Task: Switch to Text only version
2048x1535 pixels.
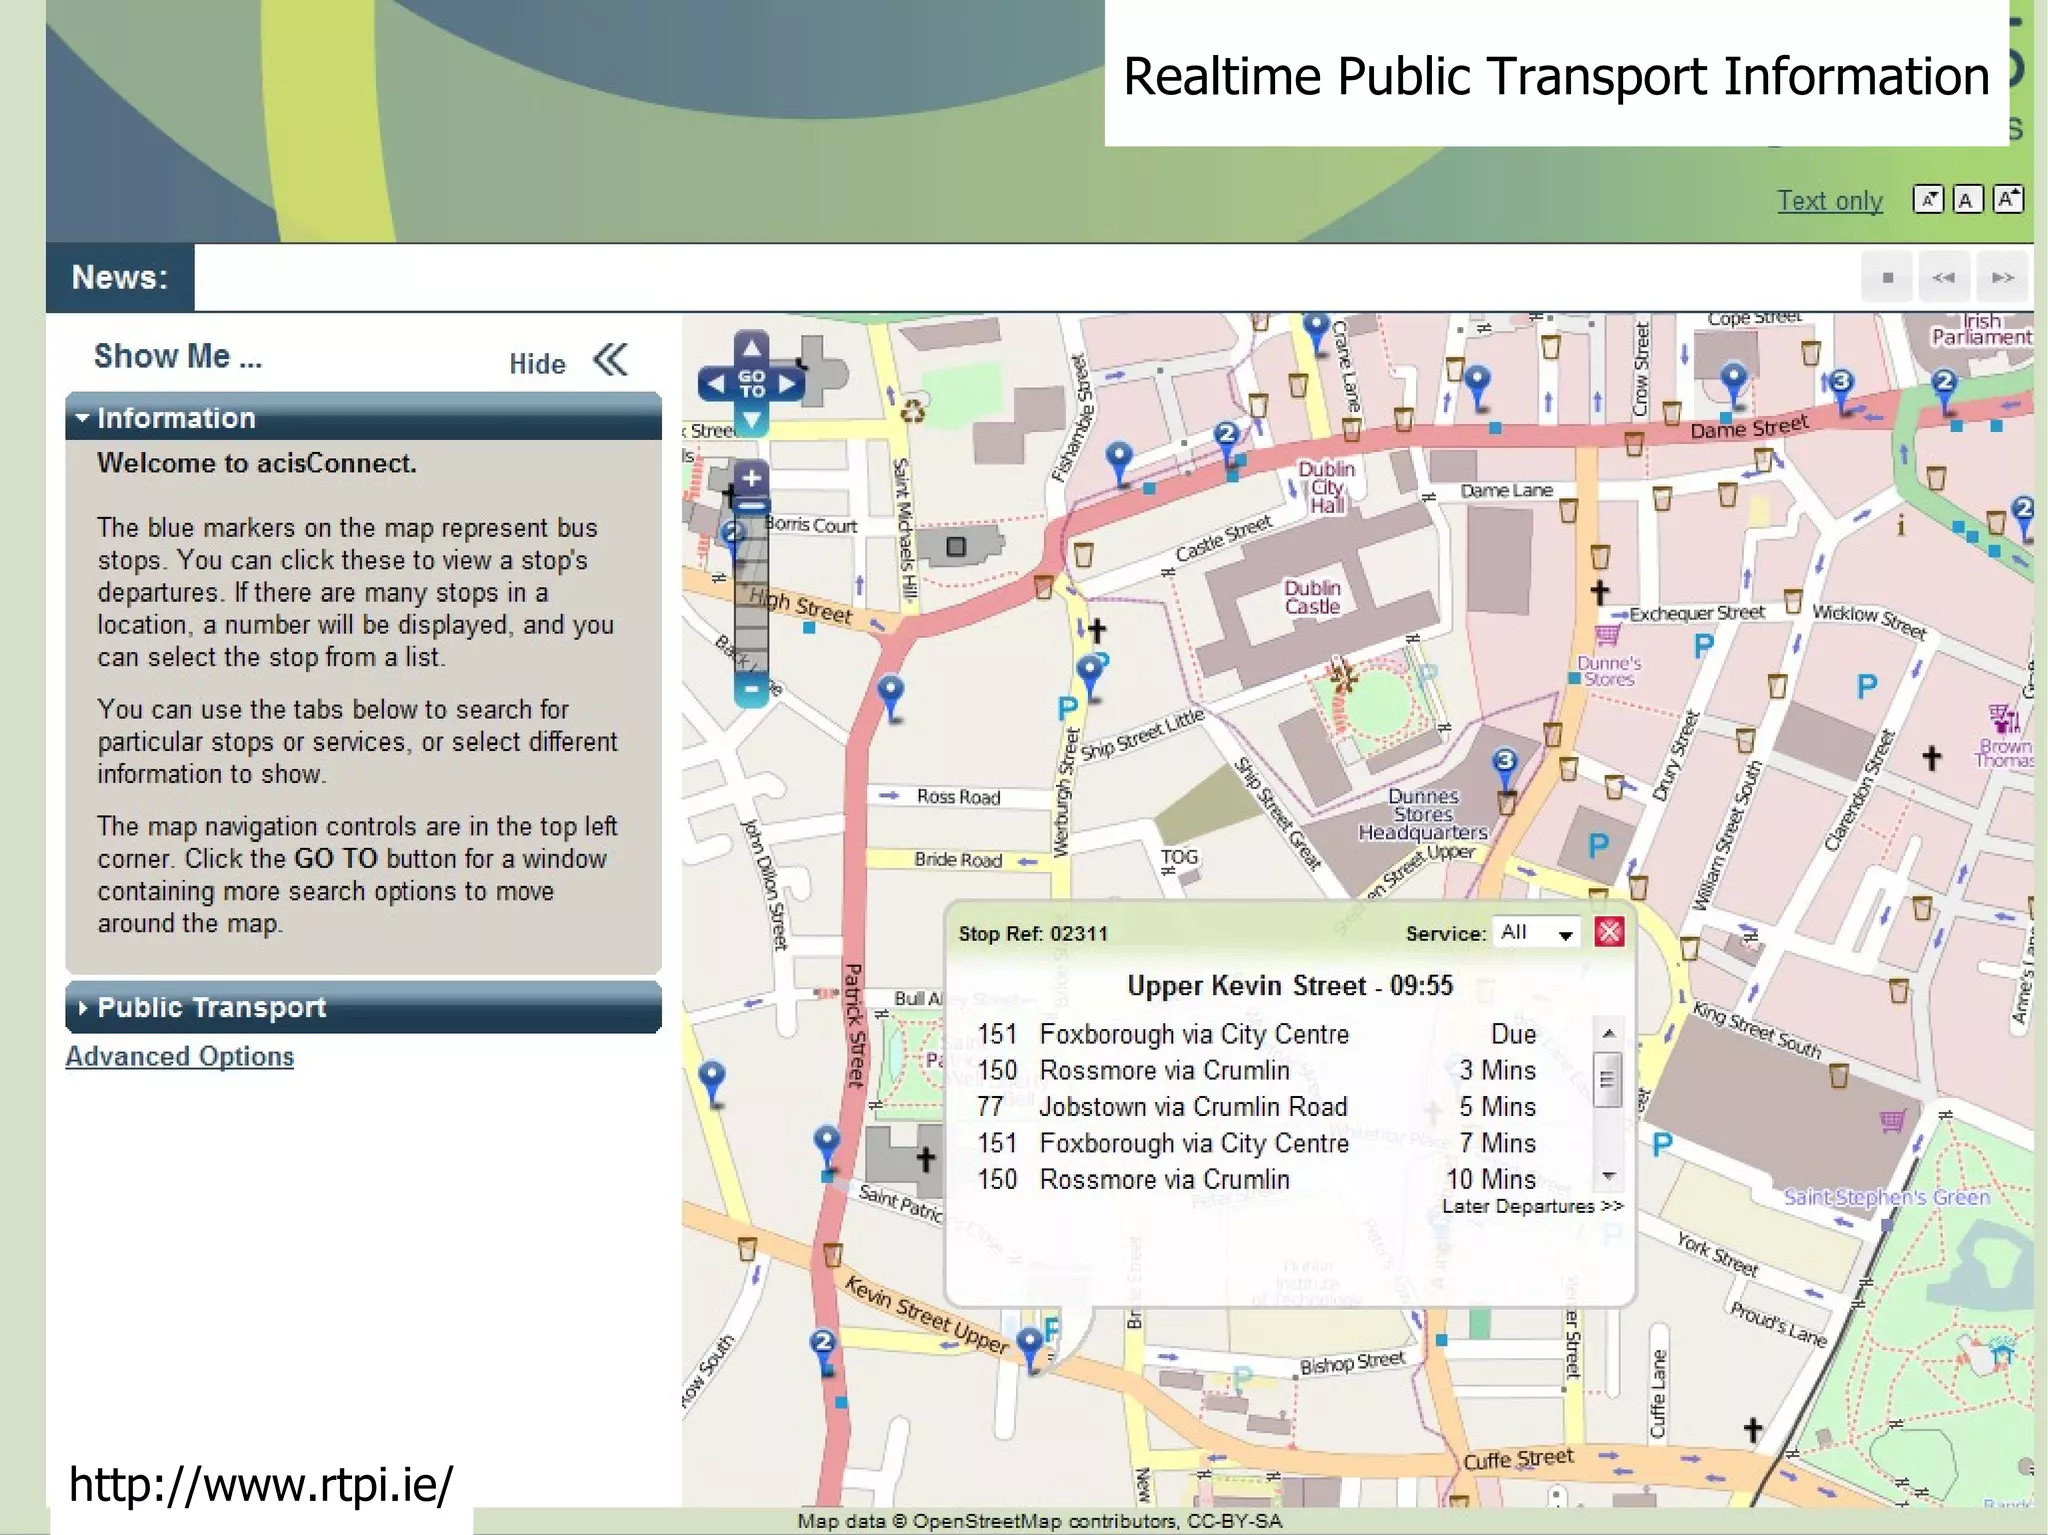Action: [x=1829, y=201]
